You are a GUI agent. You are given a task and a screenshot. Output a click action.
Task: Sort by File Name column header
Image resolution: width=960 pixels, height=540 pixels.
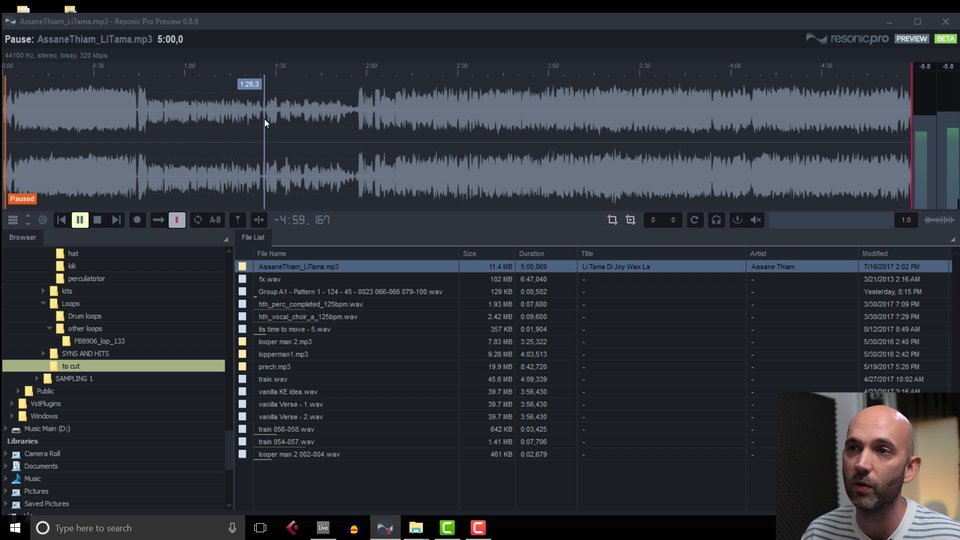click(x=272, y=253)
